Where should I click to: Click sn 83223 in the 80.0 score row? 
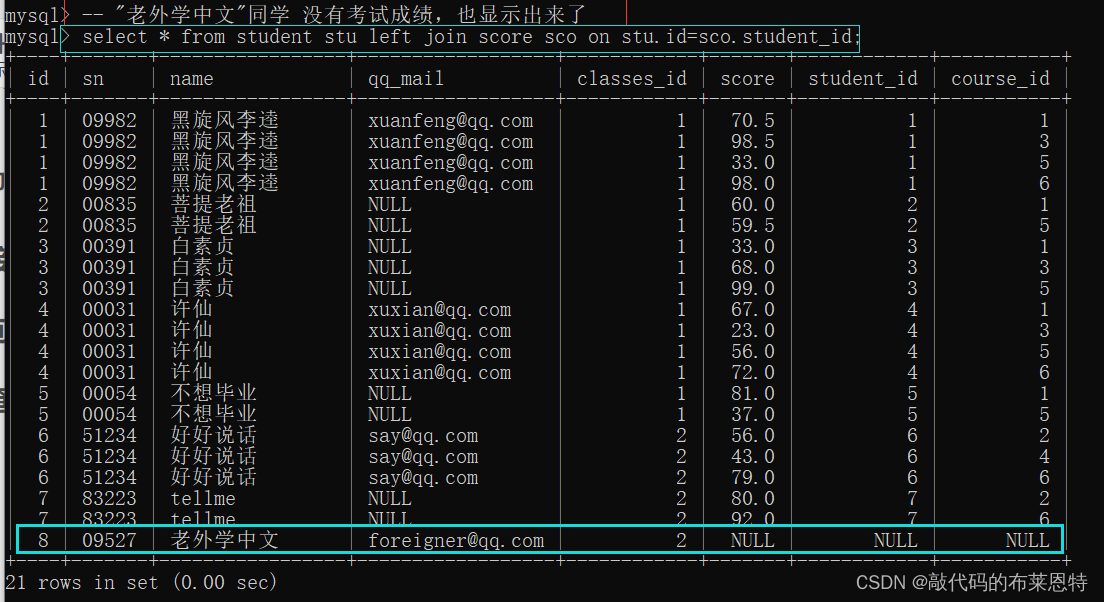(x=109, y=498)
